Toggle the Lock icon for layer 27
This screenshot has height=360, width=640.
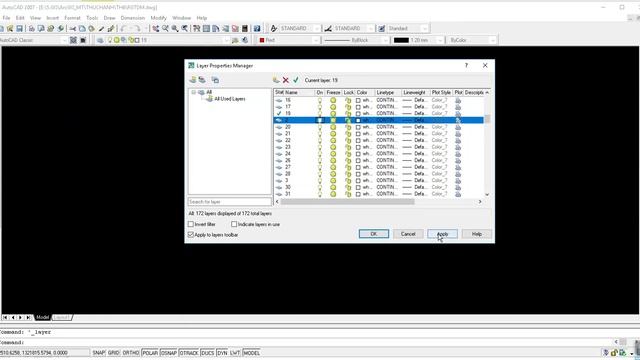pos(348,167)
